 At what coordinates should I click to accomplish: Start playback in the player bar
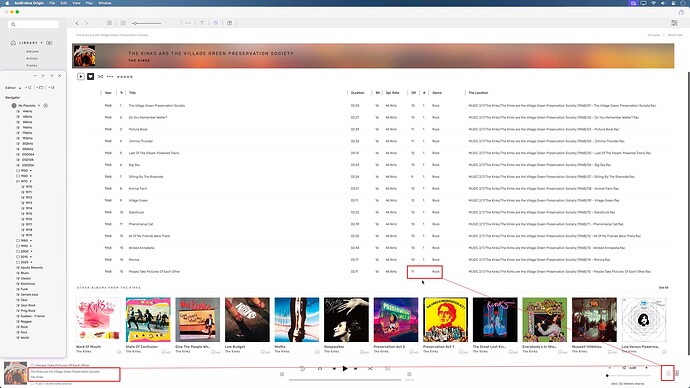point(345,369)
